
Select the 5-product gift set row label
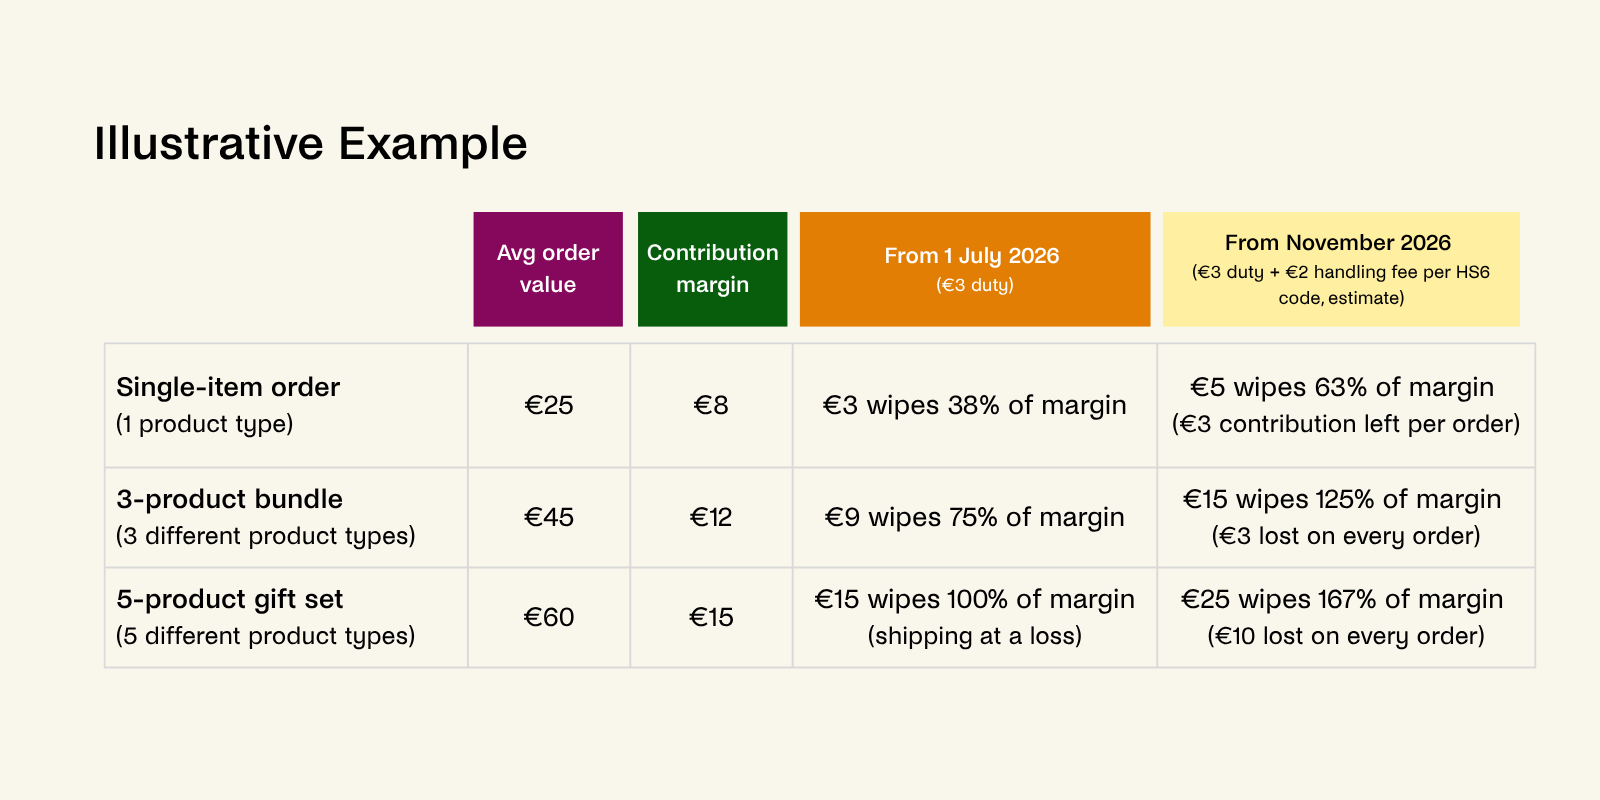point(286,617)
